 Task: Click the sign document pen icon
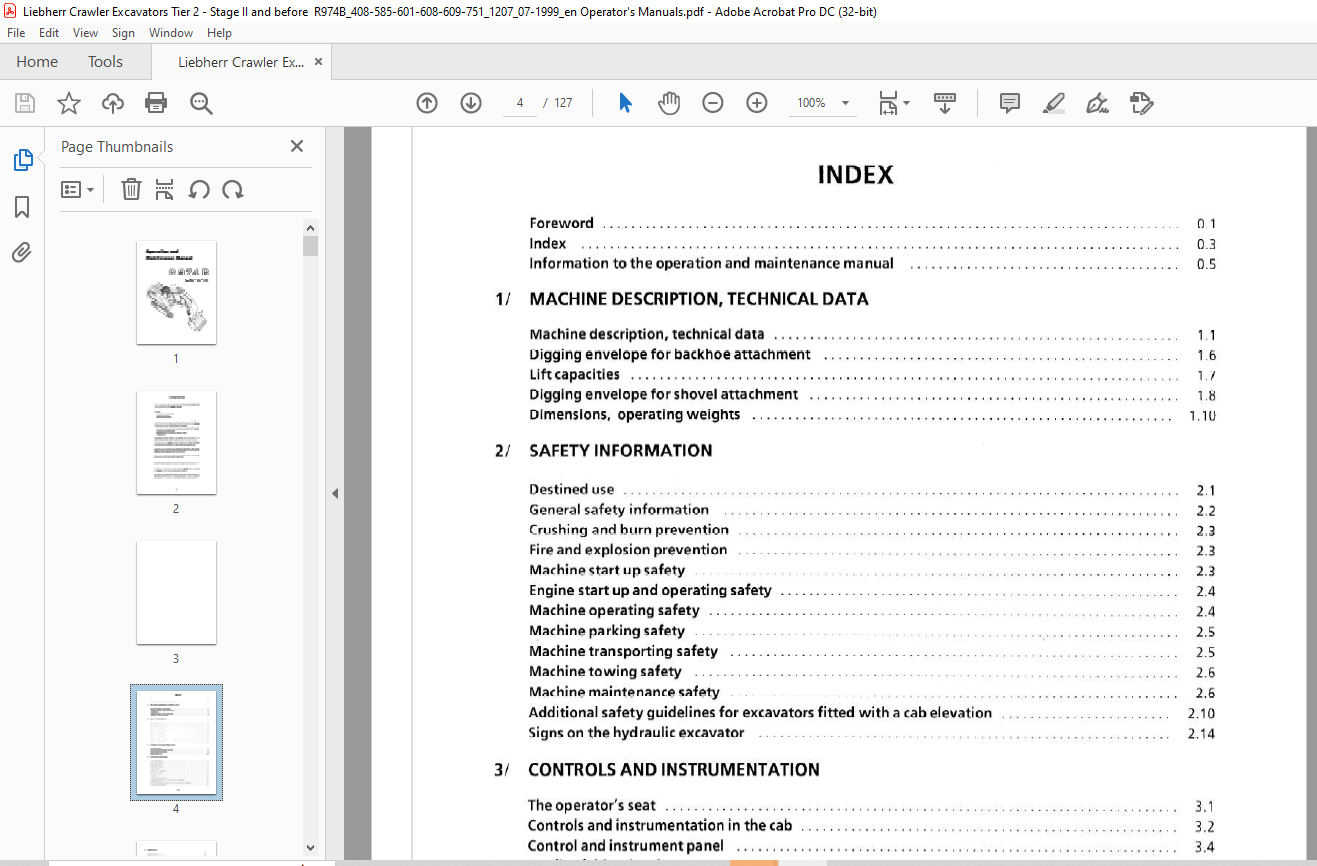coord(1097,103)
